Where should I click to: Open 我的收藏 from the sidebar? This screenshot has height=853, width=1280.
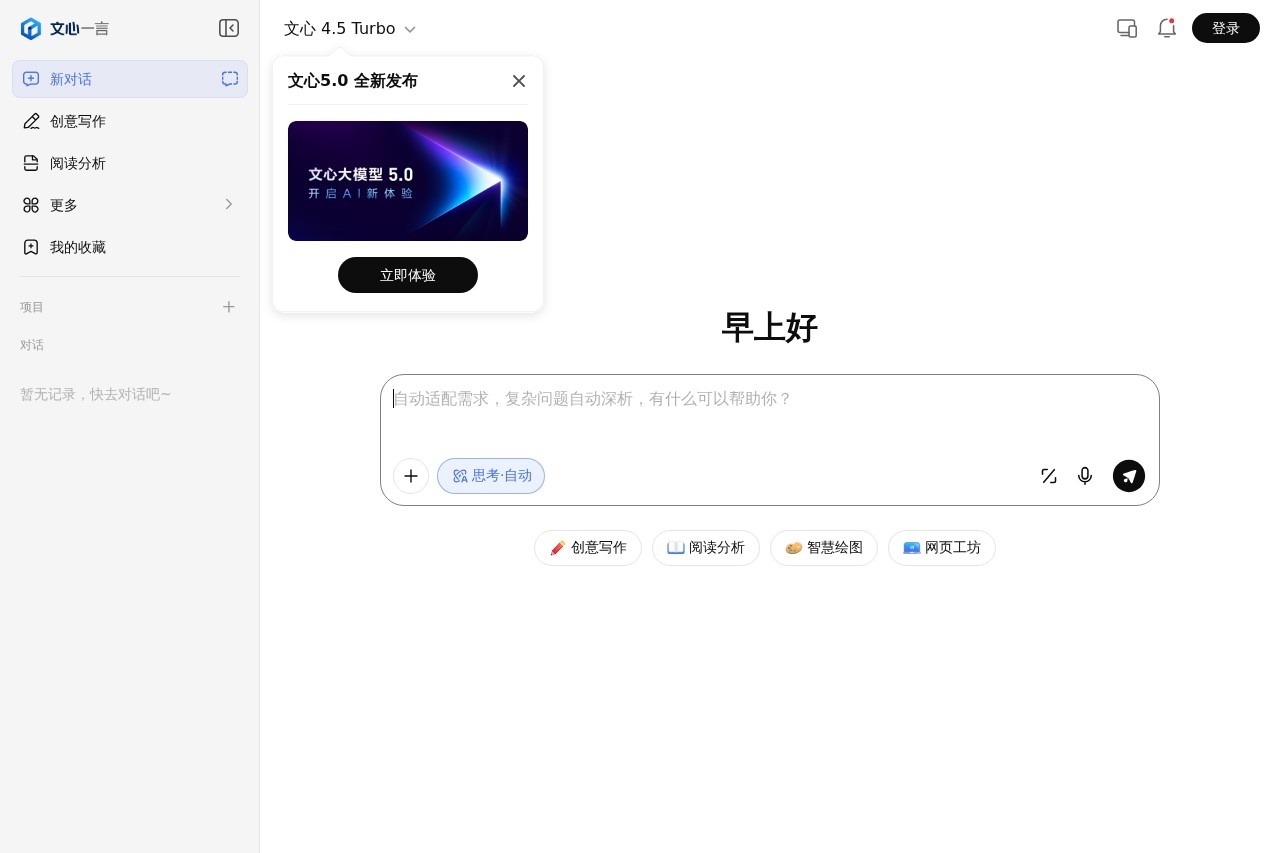coord(78,247)
